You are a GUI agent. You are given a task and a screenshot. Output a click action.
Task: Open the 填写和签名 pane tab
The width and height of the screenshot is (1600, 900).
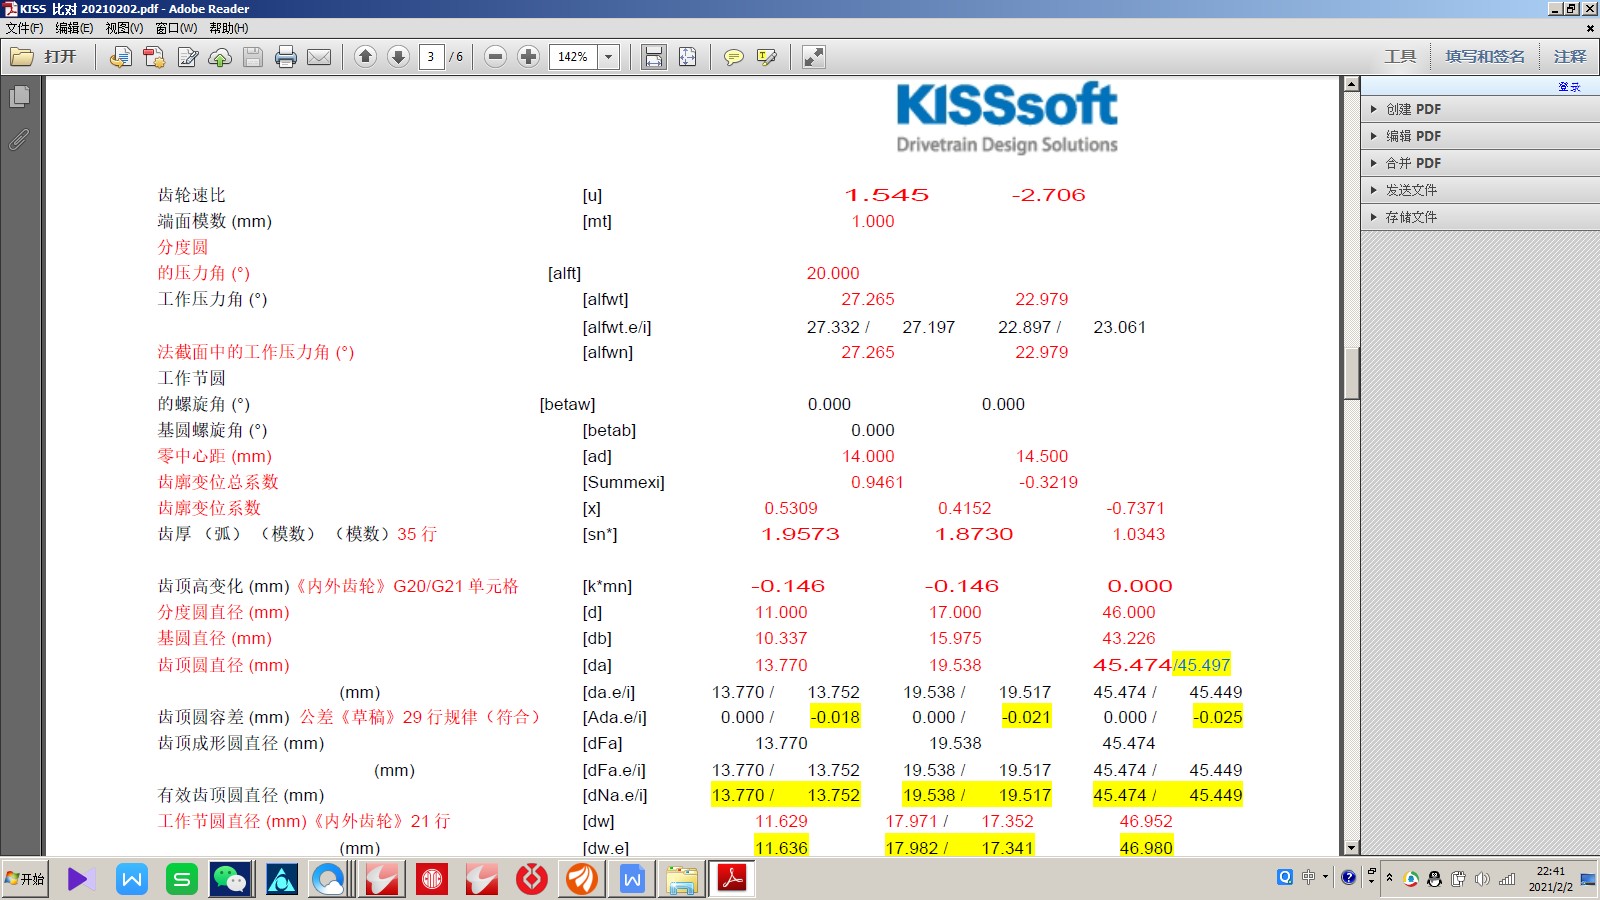coord(1485,57)
